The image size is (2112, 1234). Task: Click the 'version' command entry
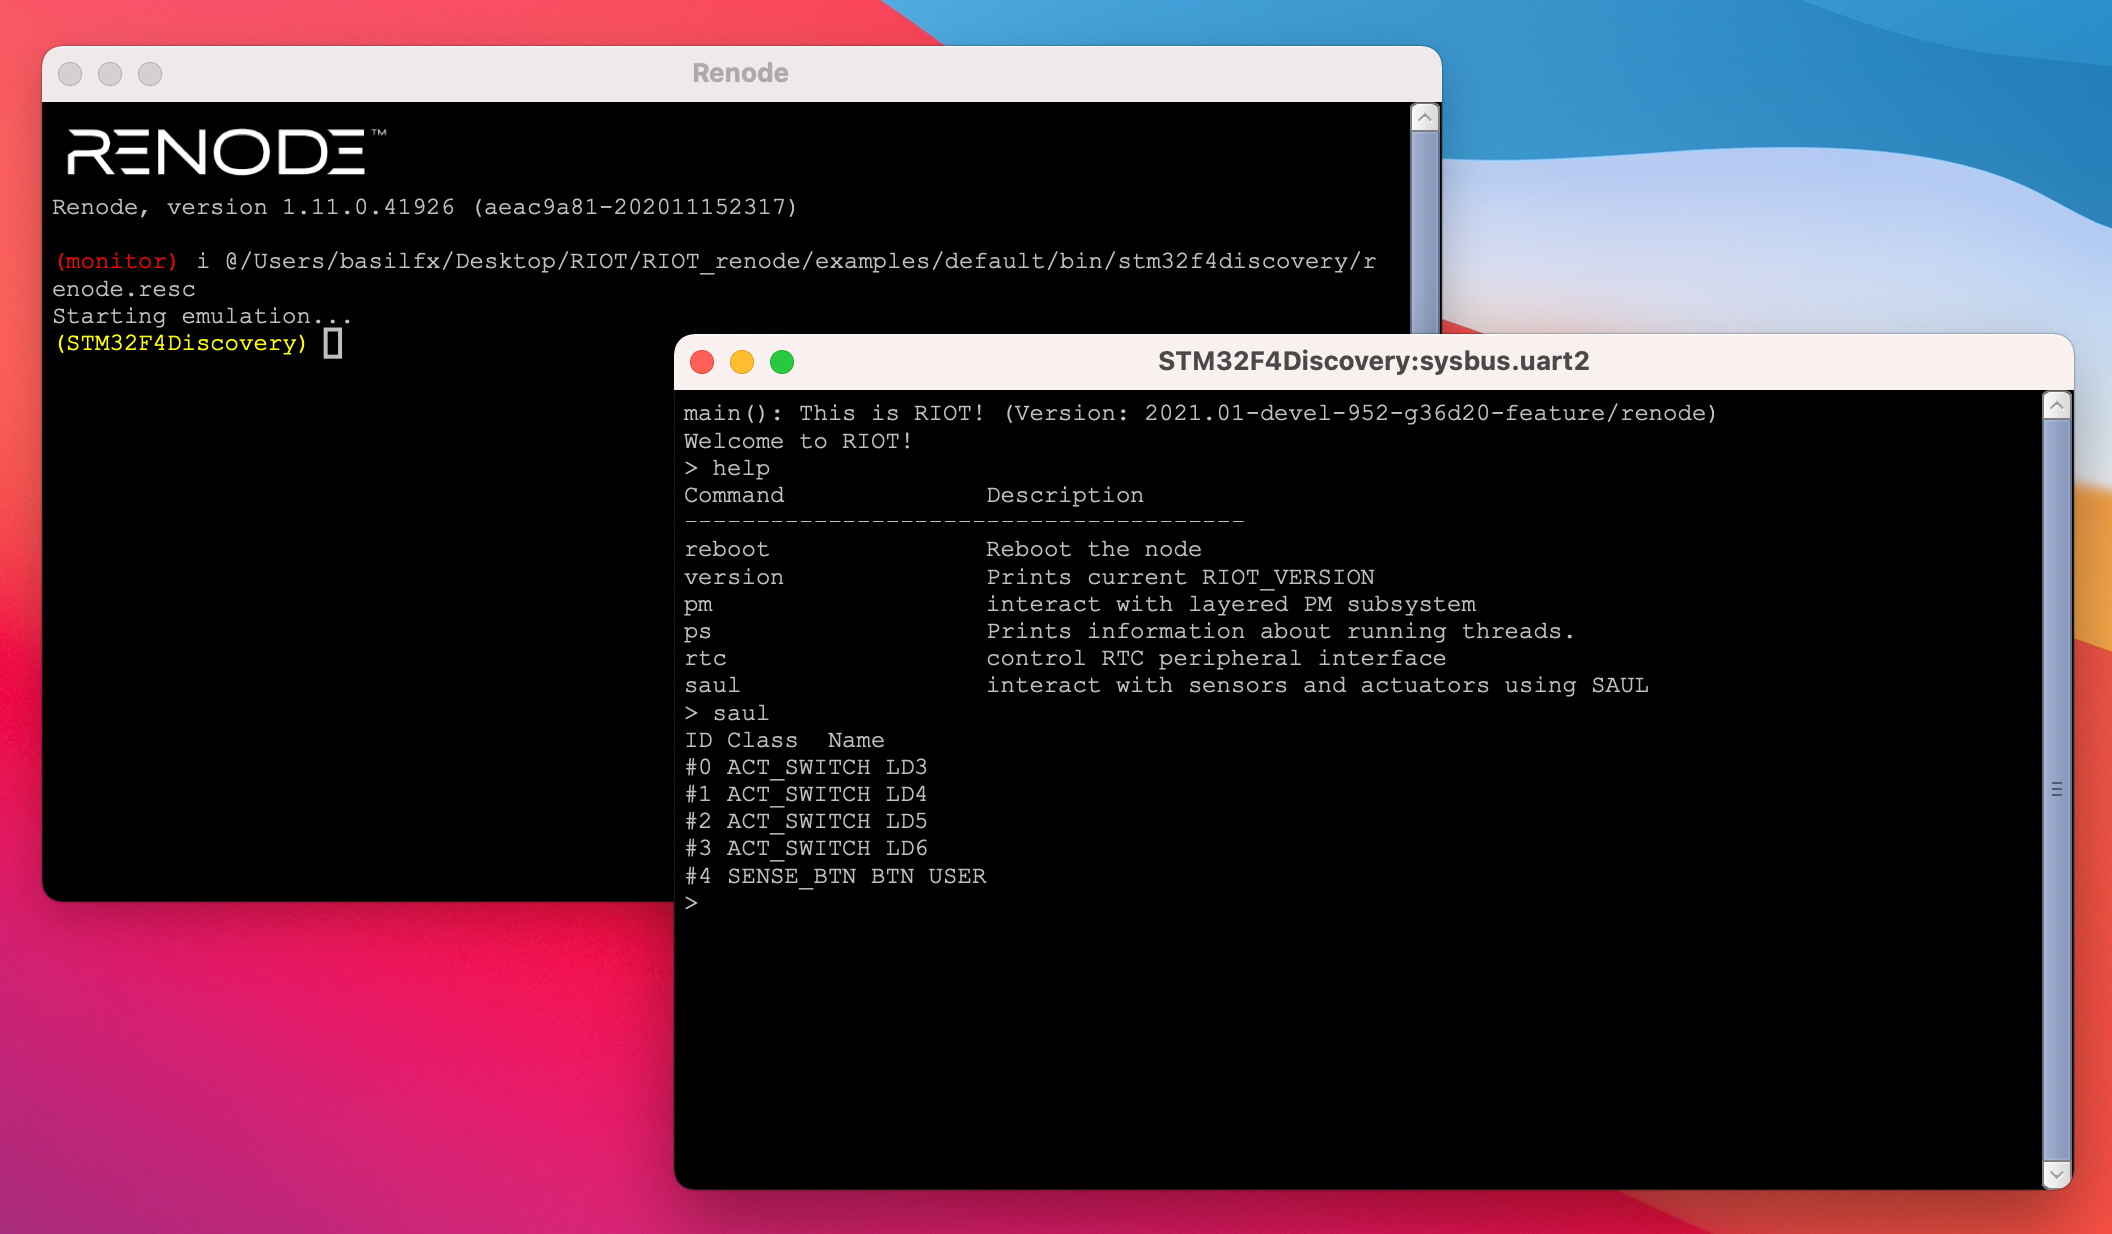pyautogui.click(x=734, y=577)
